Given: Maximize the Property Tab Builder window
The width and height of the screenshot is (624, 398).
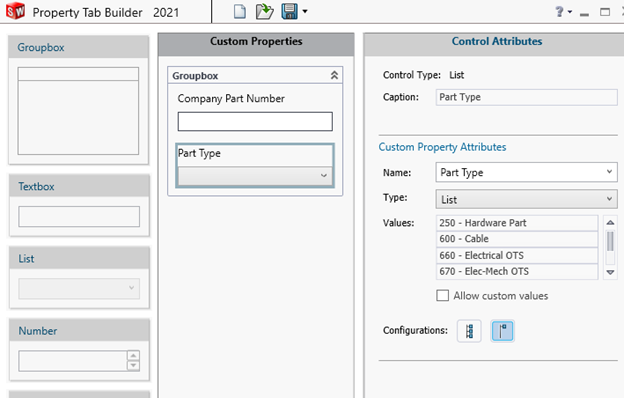Looking at the screenshot, I should (605, 12).
